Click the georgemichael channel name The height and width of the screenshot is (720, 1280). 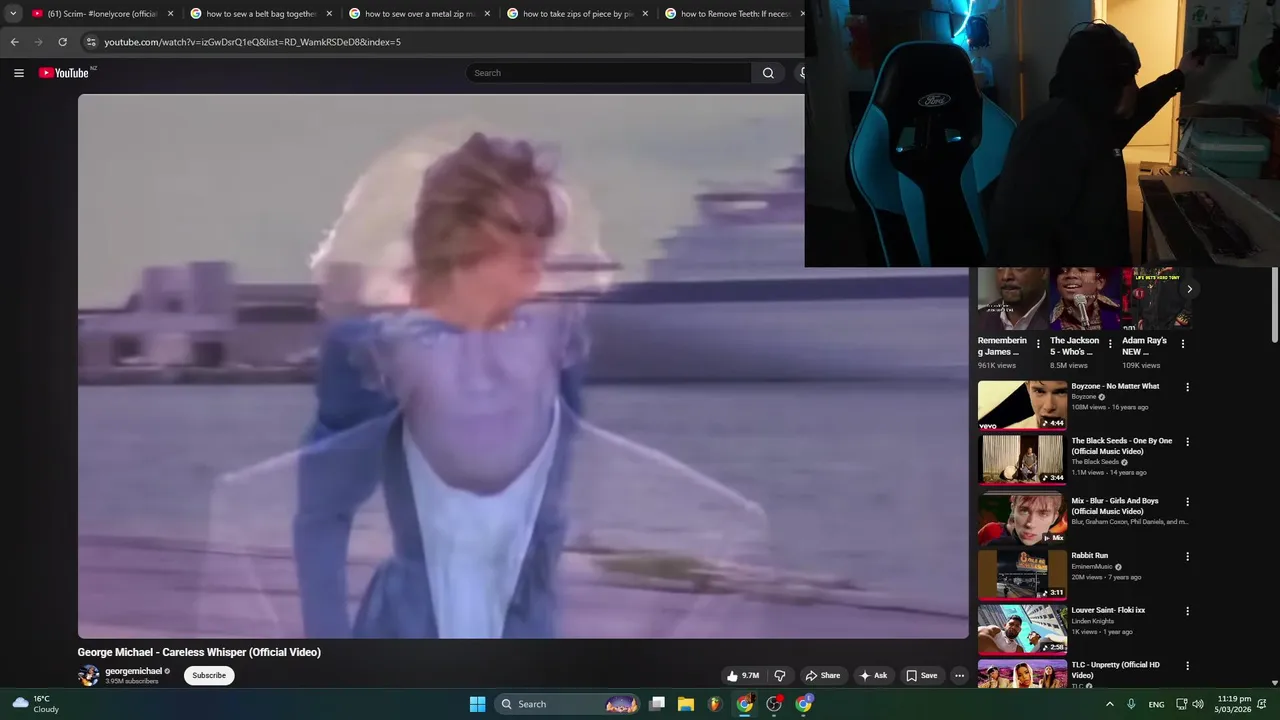click(133, 671)
